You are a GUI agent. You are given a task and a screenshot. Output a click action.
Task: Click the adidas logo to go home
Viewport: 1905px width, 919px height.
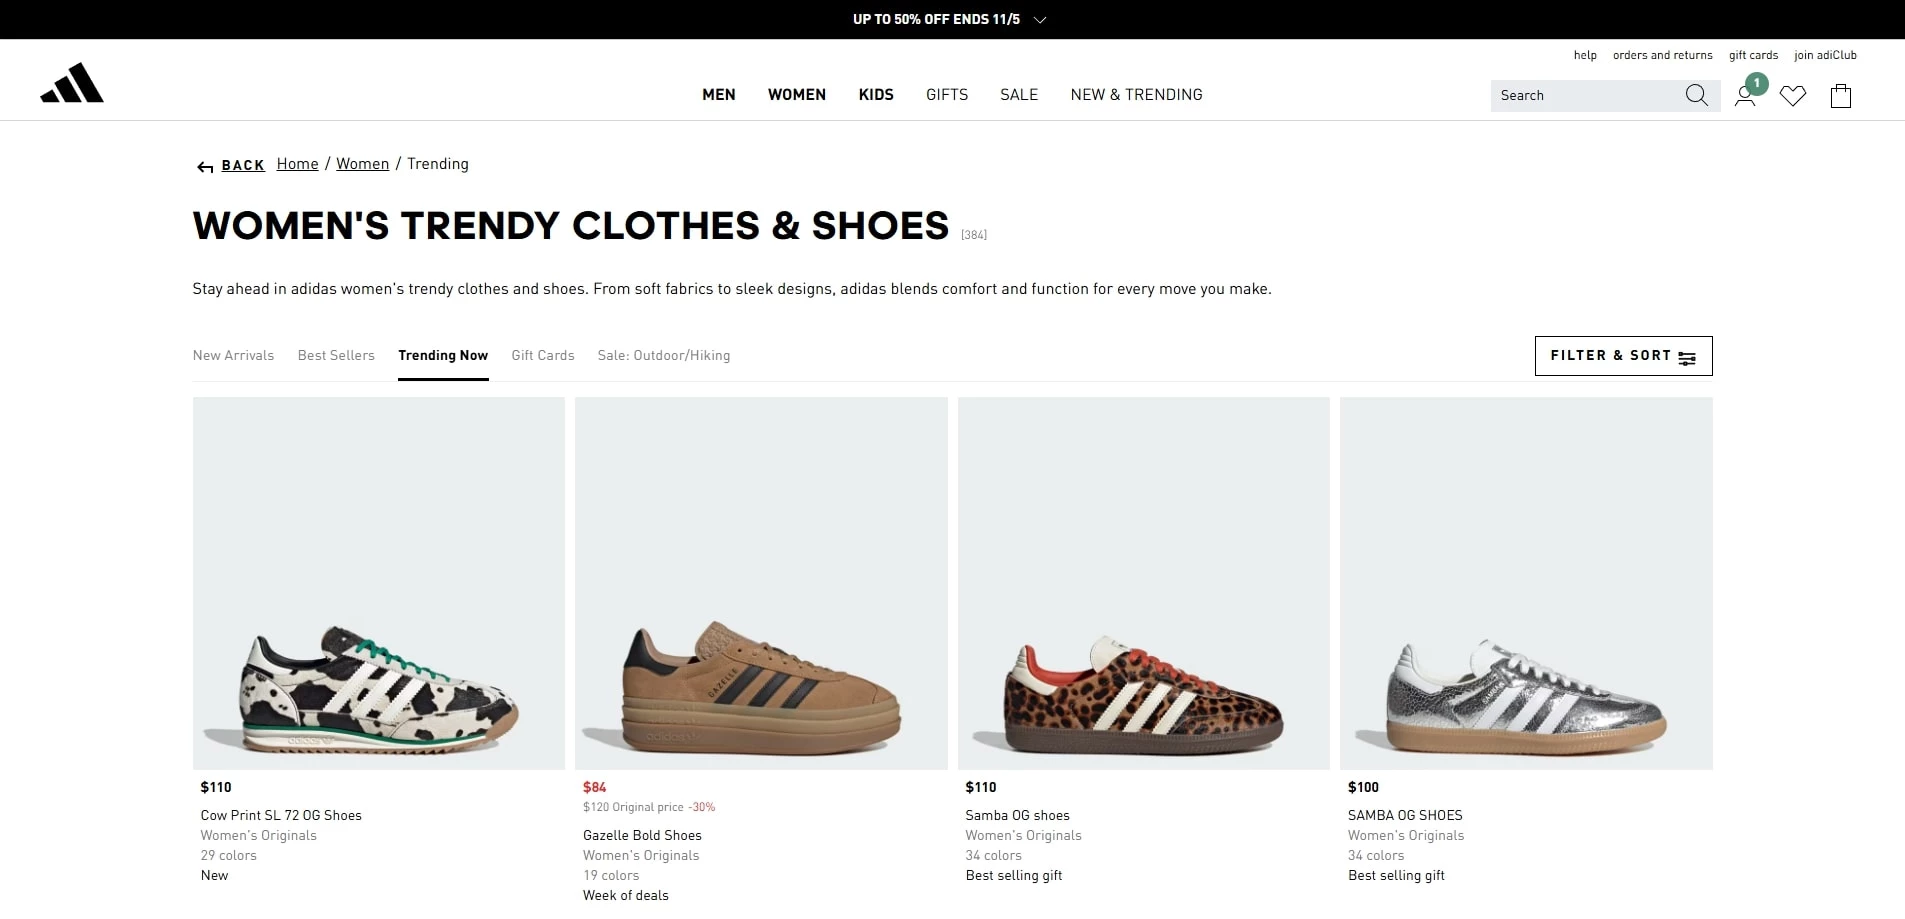(x=72, y=84)
